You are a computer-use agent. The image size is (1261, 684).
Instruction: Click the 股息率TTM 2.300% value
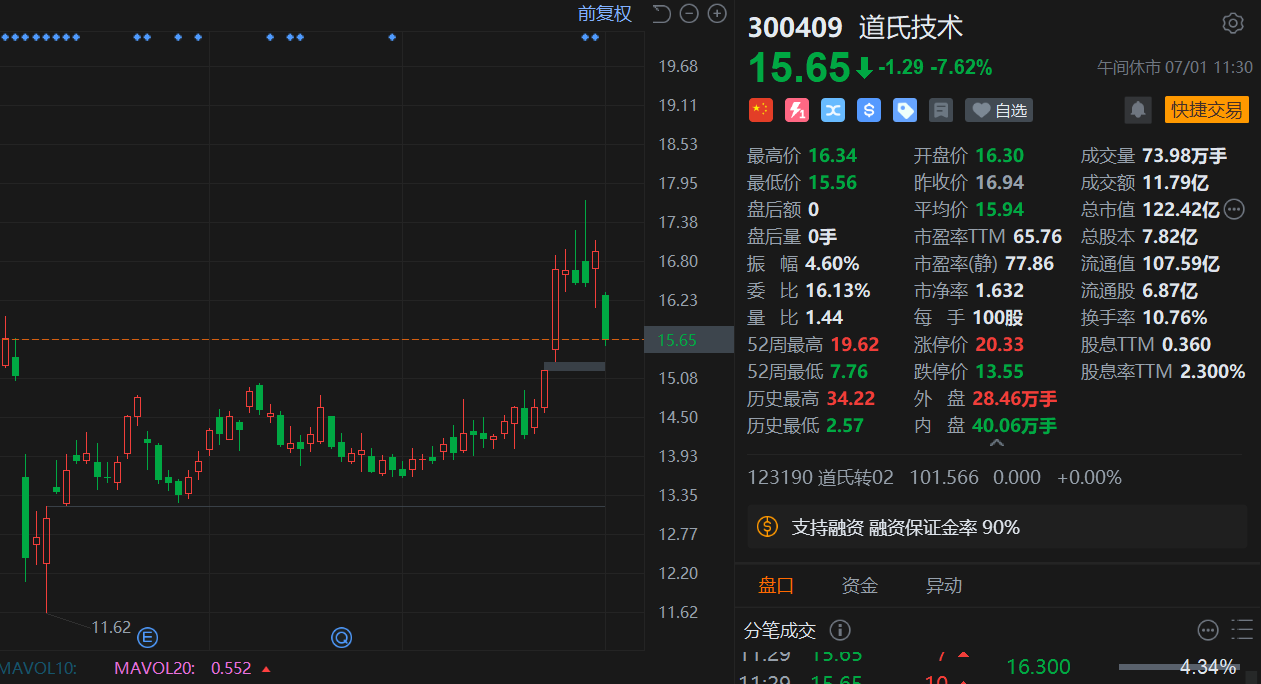(1213, 371)
